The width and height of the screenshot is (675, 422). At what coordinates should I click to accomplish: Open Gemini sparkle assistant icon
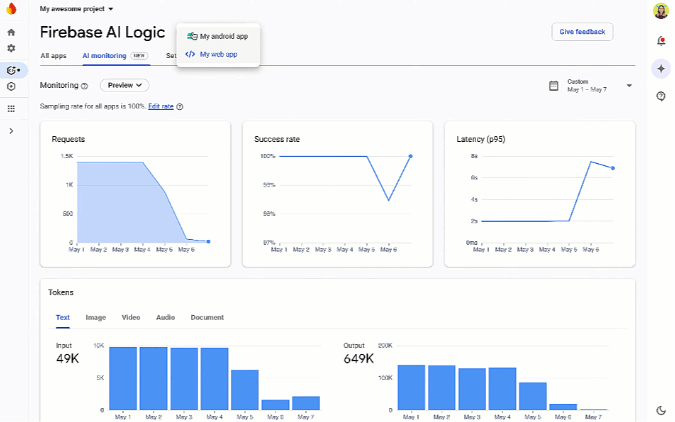tap(661, 68)
